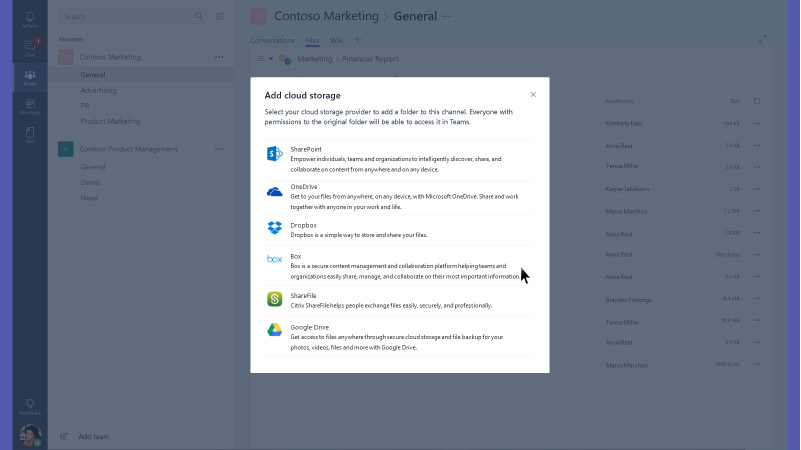
Task: Open the Activity bell icon
Action: tap(30, 19)
